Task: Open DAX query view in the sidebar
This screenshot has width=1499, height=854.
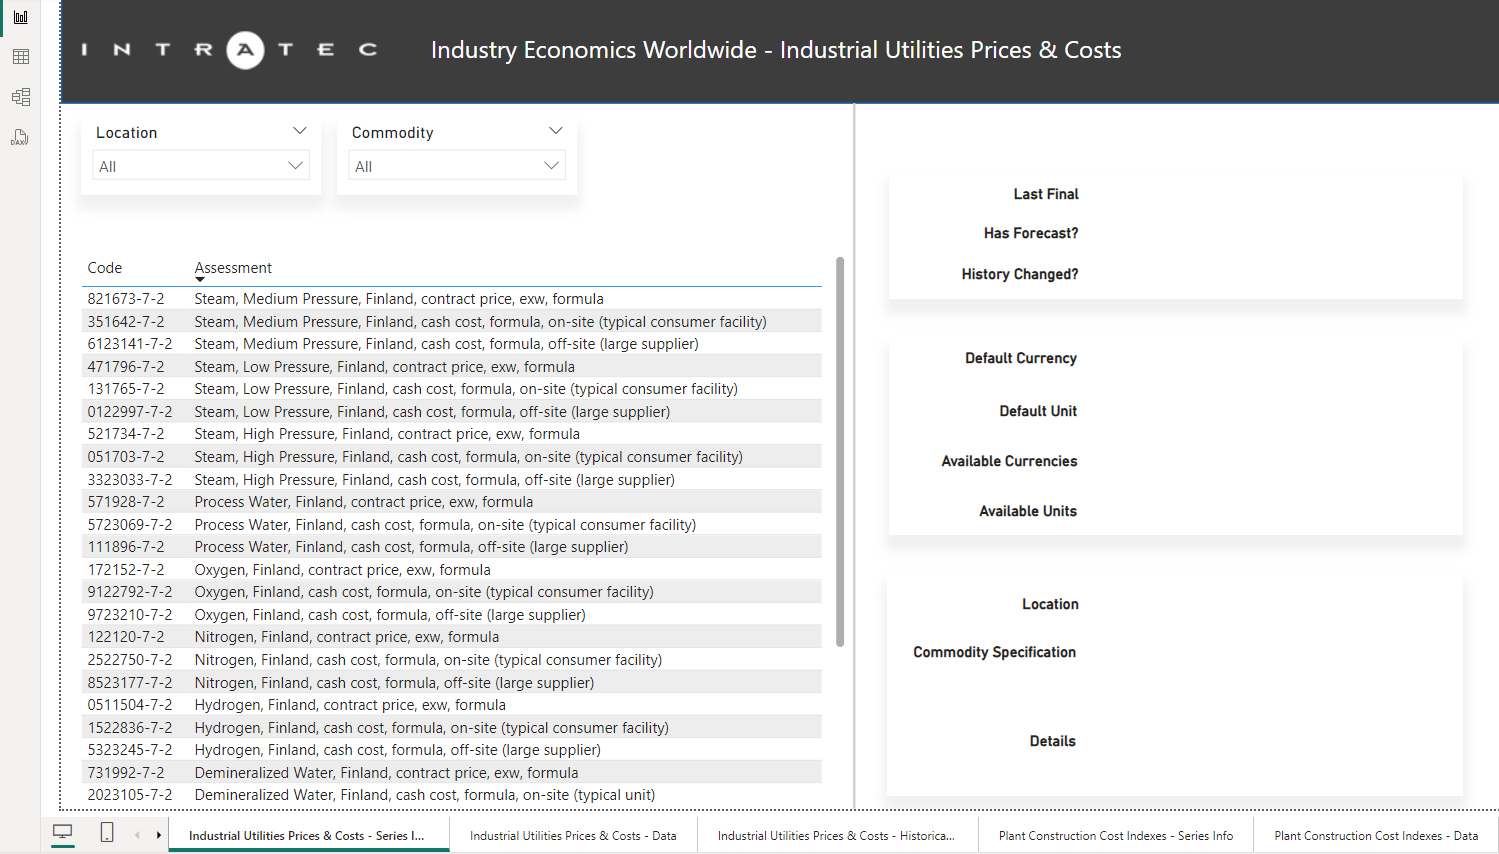Action: click(x=20, y=137)
